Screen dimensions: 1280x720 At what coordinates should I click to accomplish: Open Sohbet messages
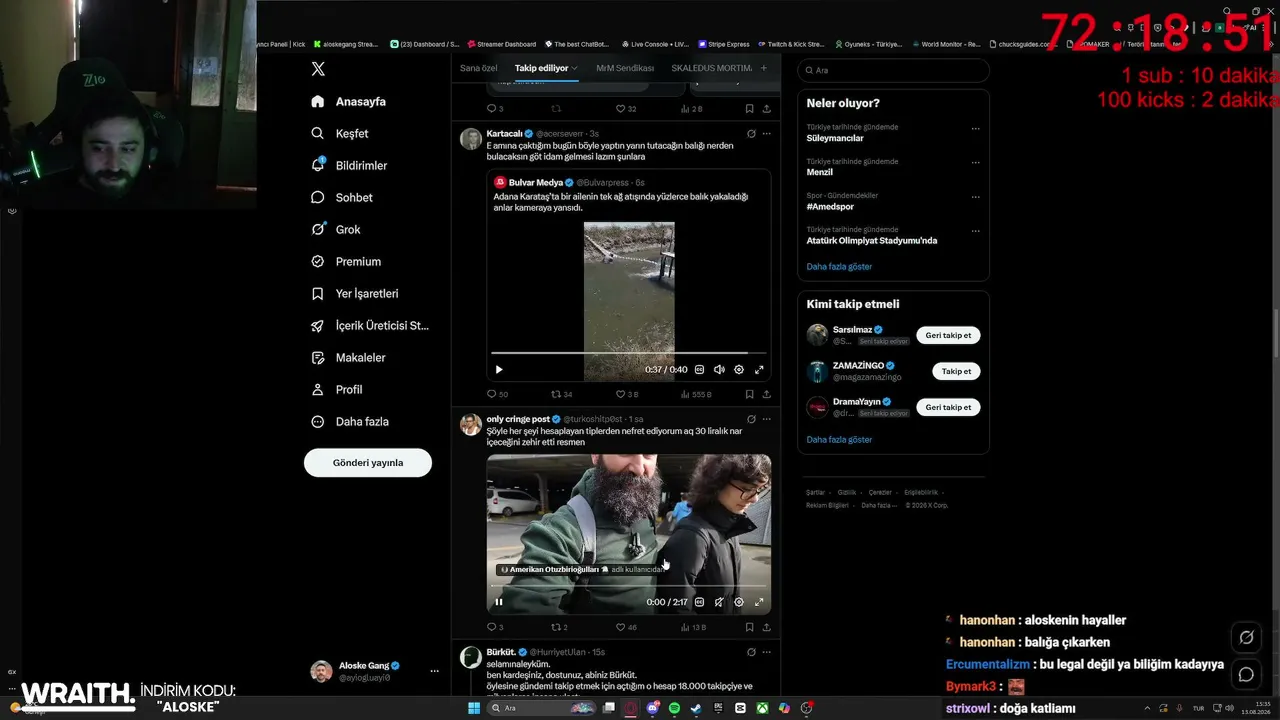click(x=341, y=197)
